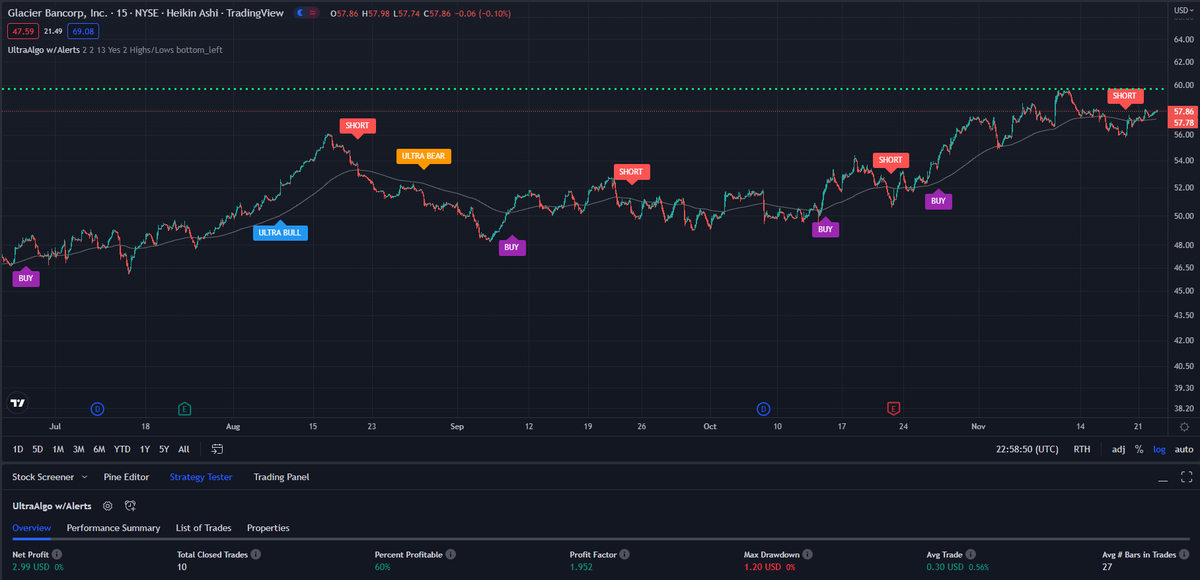Show Total Closed Trades info icon
Image resolution: width=1200 pixels, height=580 pixels.
(x=258, y=554)
